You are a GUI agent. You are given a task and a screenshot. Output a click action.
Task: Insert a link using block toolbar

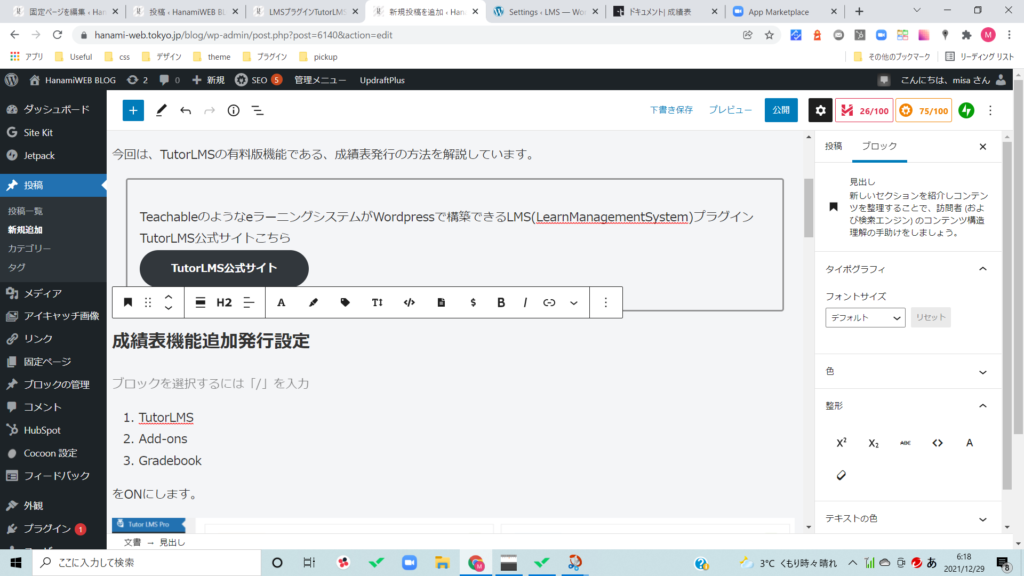tap(549, 302)
